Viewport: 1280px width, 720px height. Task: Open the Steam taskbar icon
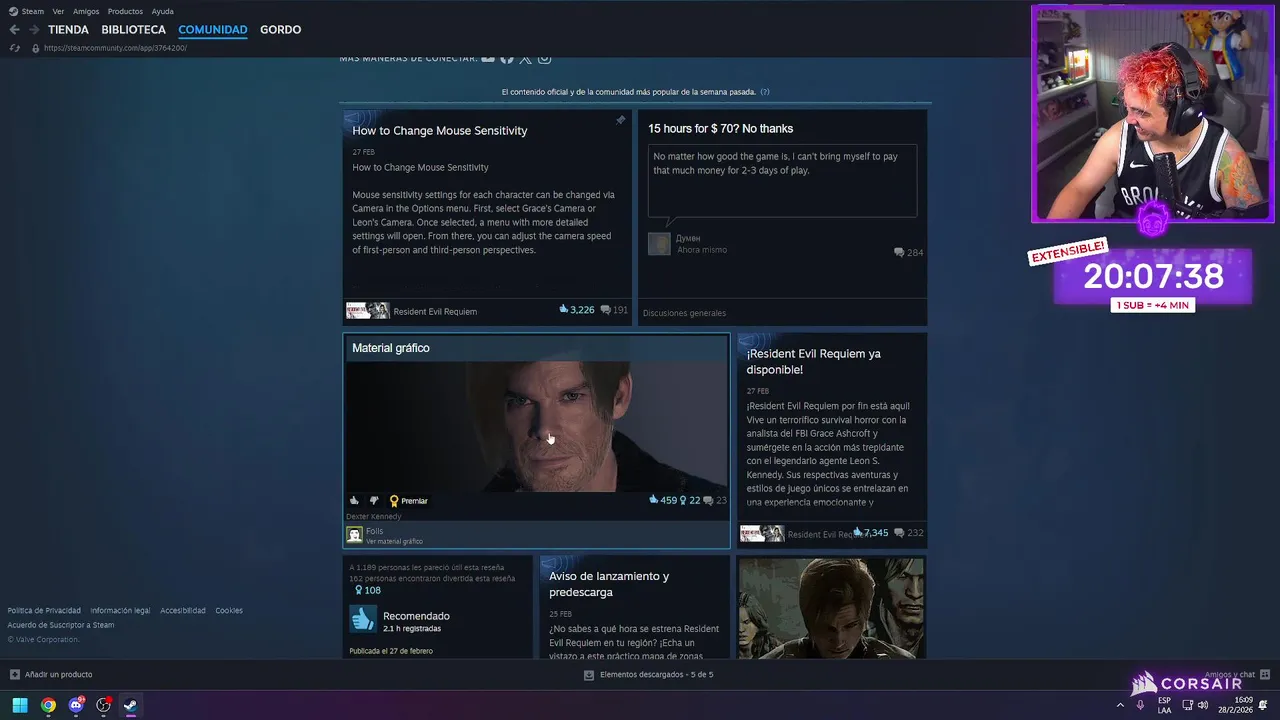(131, 705)
